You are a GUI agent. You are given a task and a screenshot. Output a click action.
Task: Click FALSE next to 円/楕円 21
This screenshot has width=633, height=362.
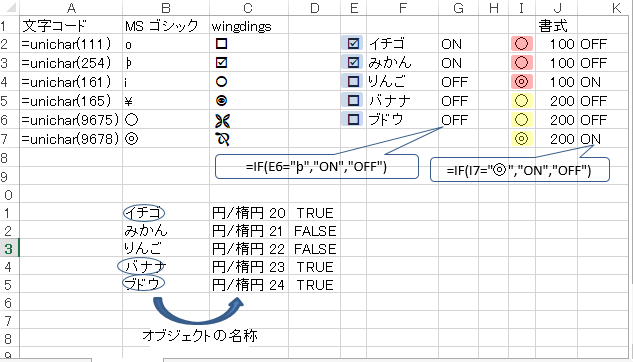coord(315,231)
